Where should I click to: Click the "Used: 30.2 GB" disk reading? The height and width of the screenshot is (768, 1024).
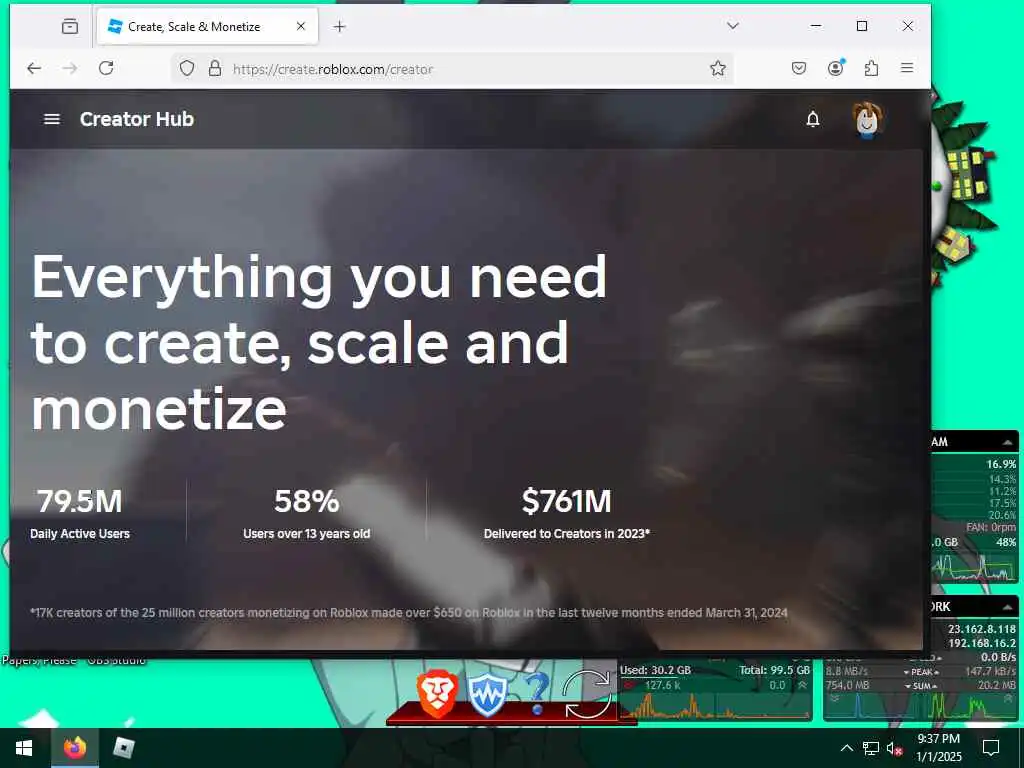click(655, 670)
